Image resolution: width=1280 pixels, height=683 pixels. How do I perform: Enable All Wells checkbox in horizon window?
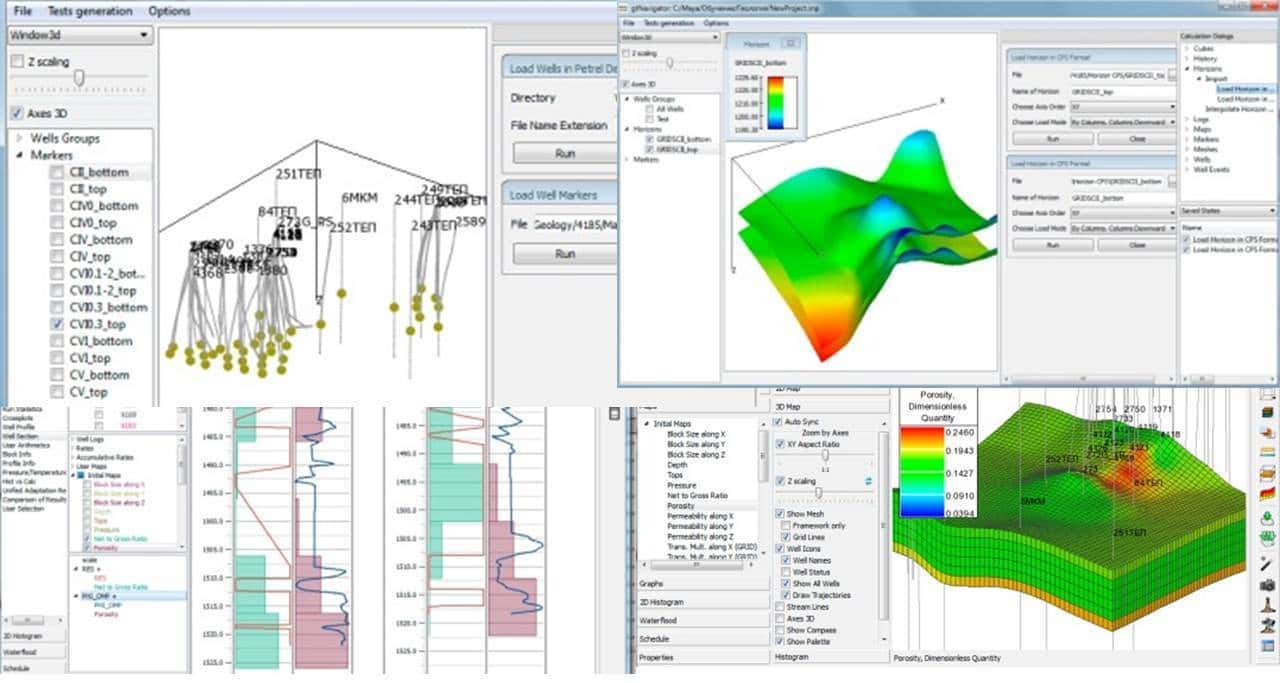(x=649, y=109)
